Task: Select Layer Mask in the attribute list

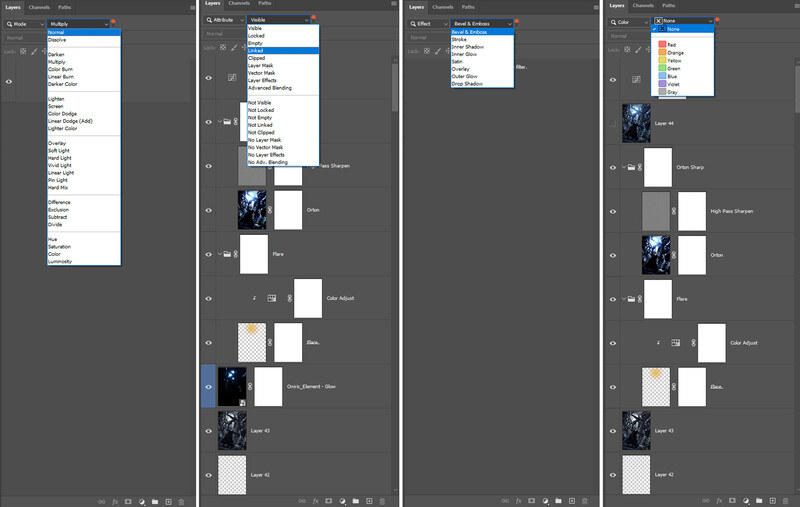Action: (283, 65)
